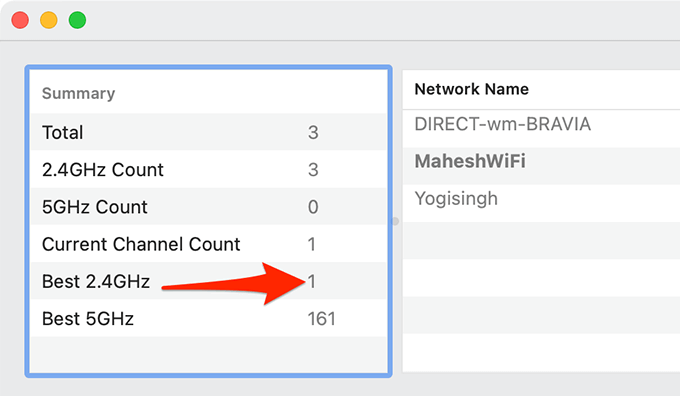
Task: Click the yellow minimize window button
Action: coord(49,20)
